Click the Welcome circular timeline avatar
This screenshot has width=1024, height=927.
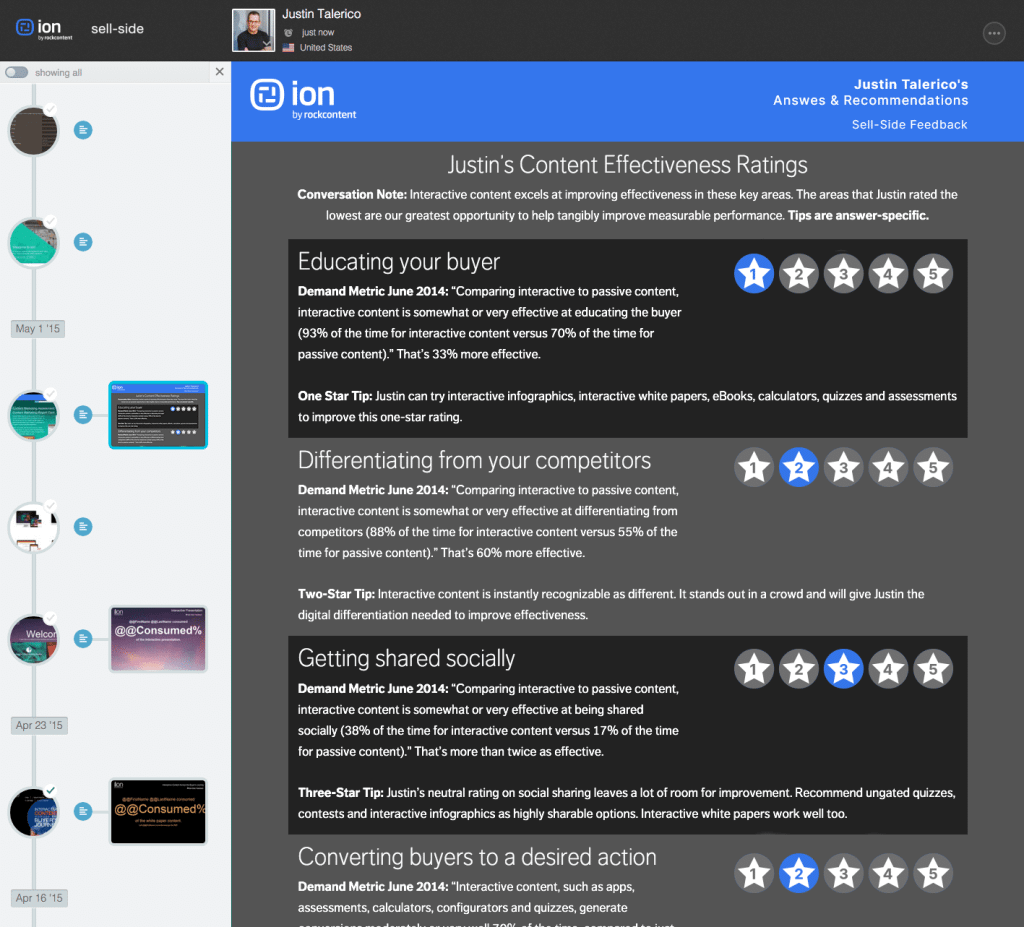coord(34,639)
